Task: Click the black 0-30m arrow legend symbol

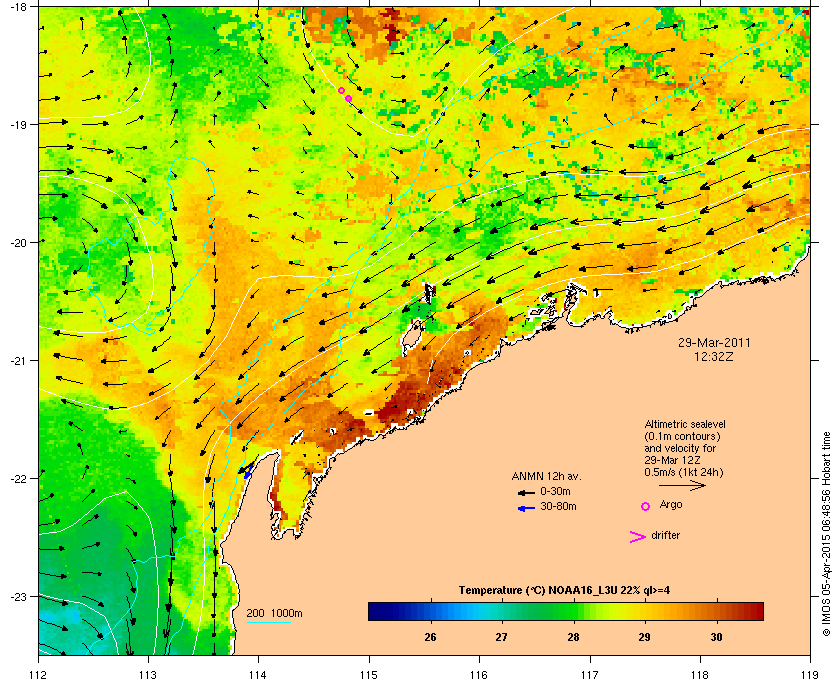Action: (x=527, y=492)
